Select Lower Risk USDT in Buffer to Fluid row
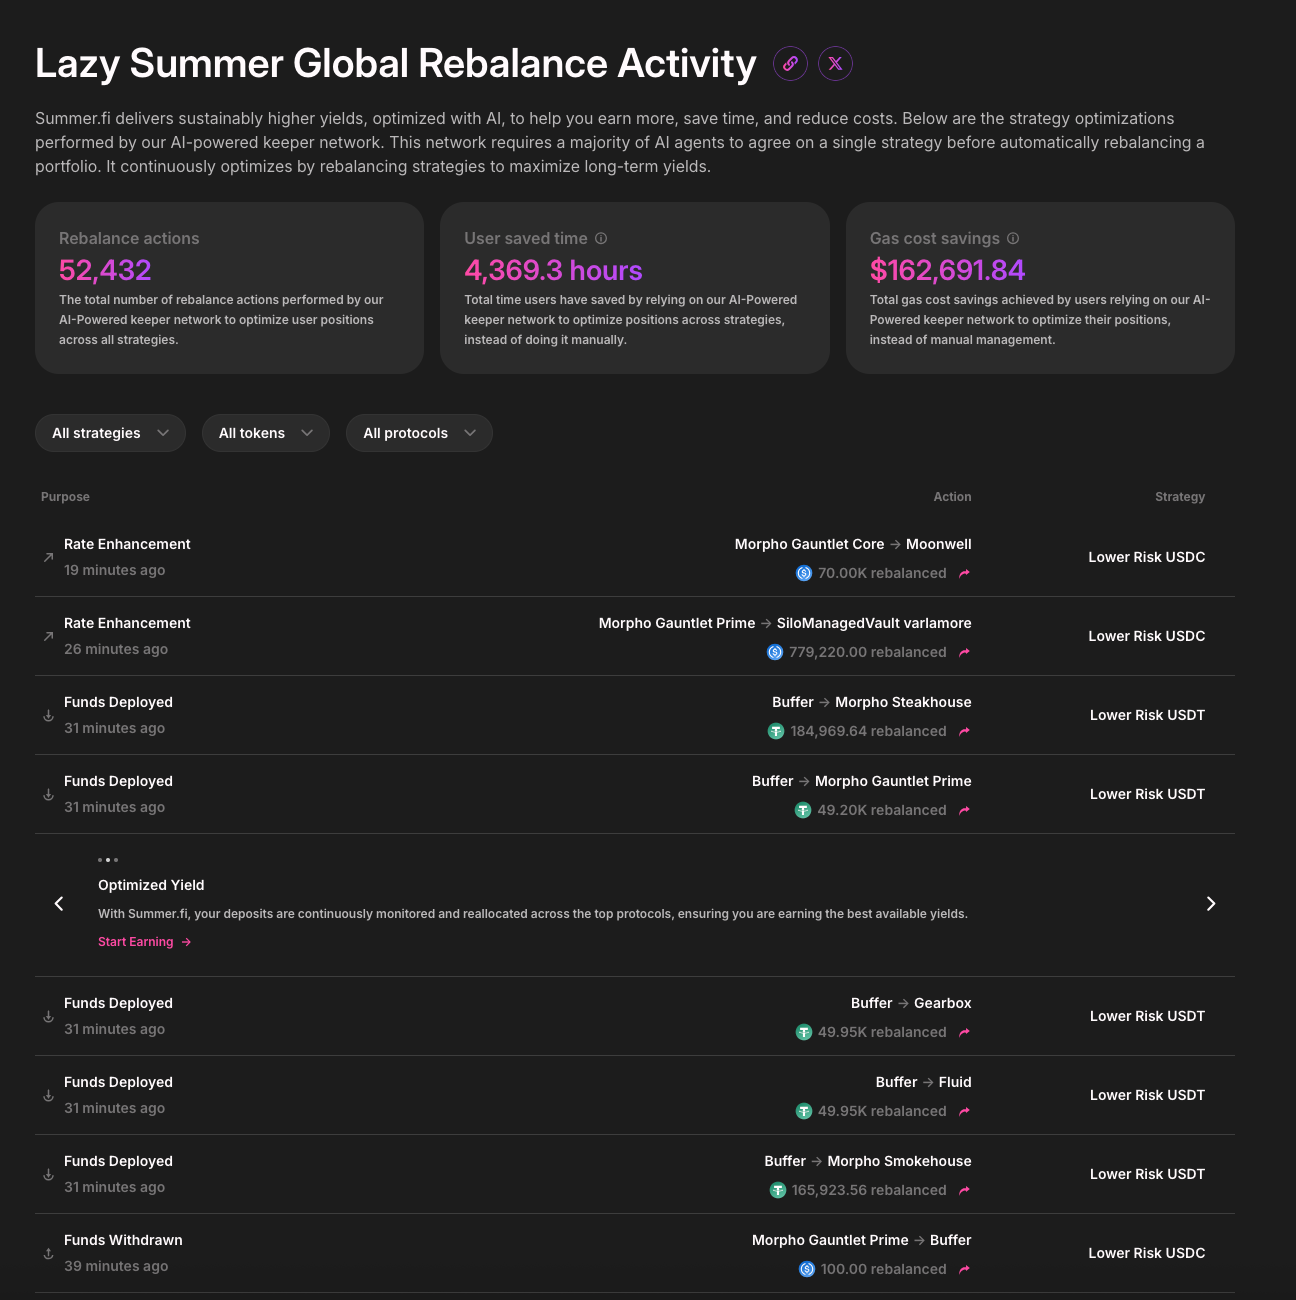1296x1300 pixels. pos(1147,1095)
